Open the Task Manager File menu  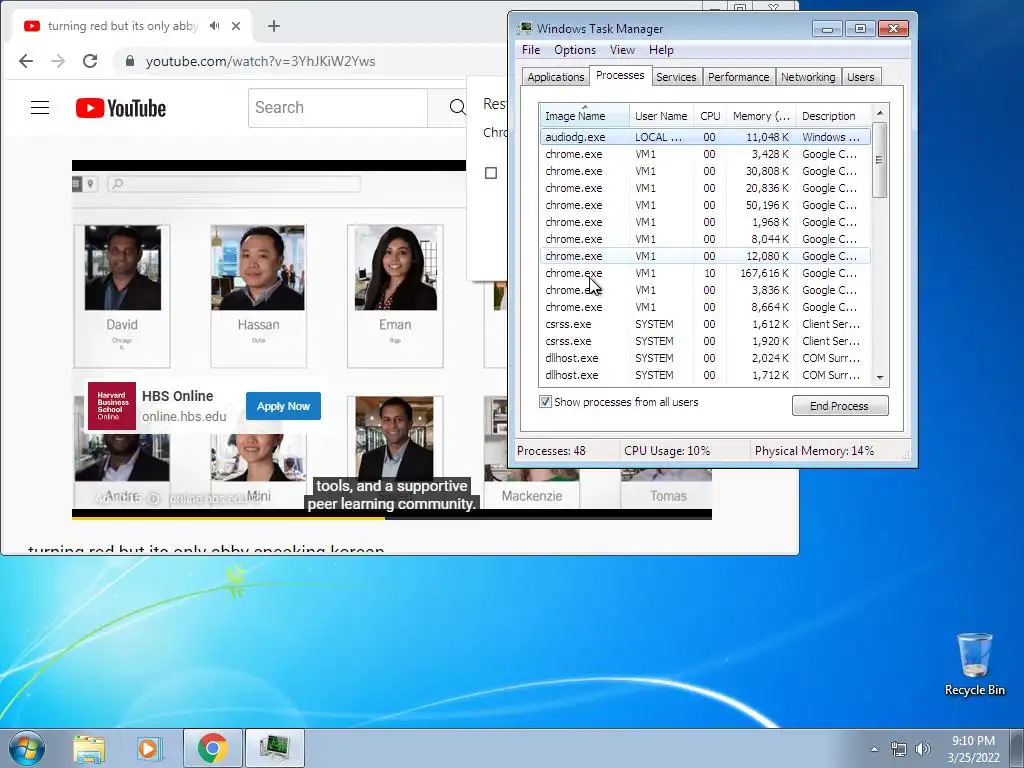pyautogui.click(x=531, y=50)
